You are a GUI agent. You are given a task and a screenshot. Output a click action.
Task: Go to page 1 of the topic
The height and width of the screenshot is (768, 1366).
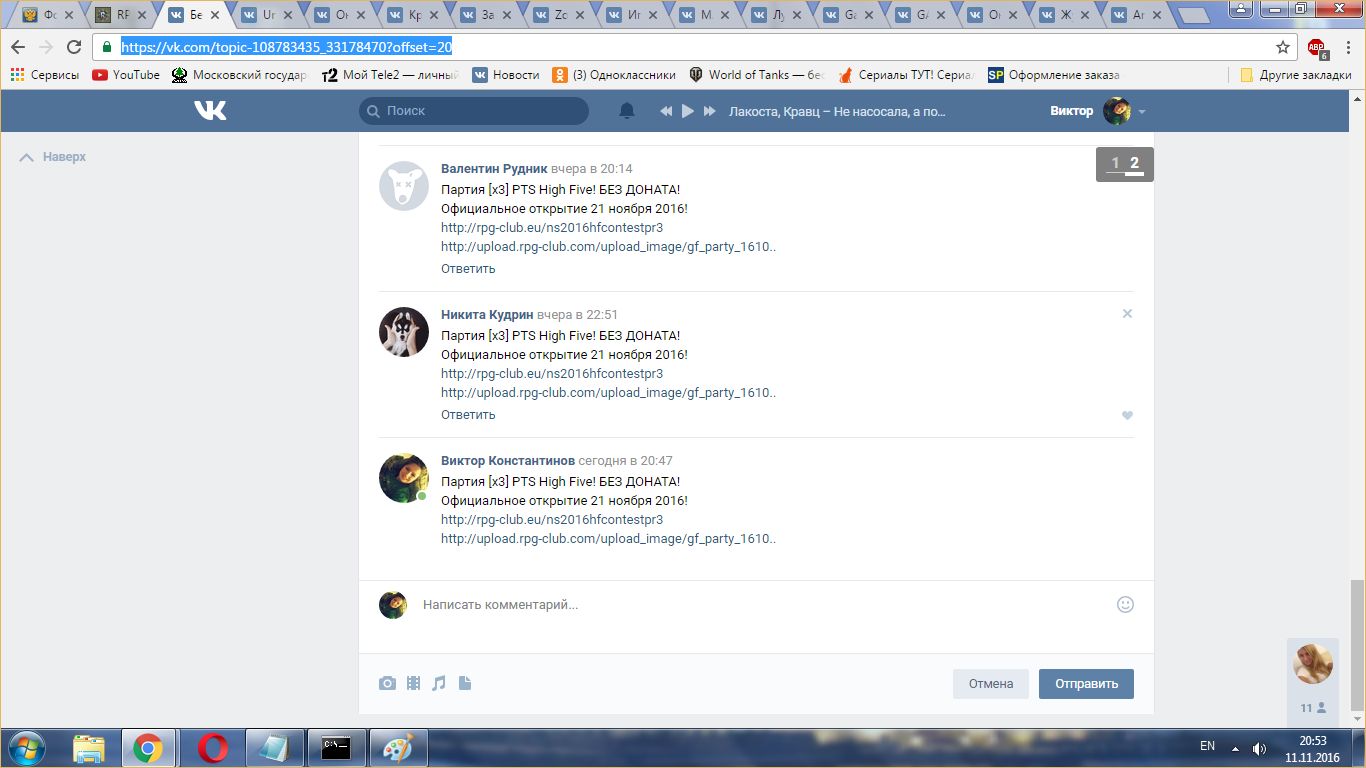(1115, 164)
